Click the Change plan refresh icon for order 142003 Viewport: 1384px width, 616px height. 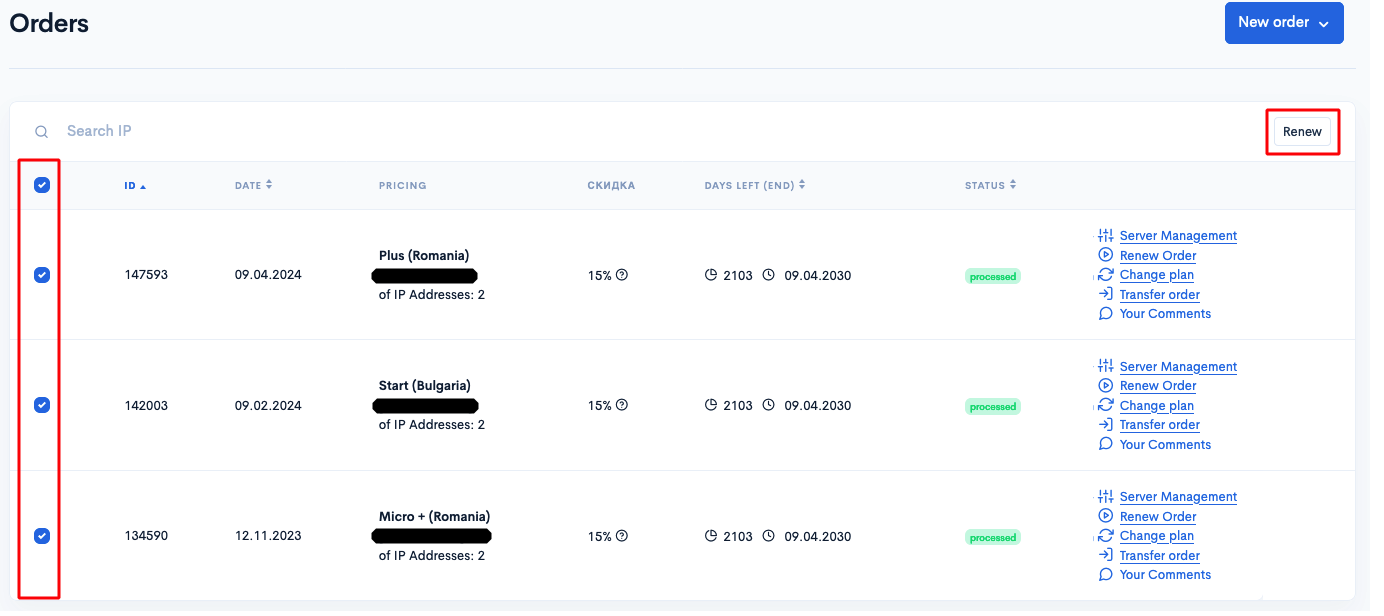click(x=1105, y=405)
